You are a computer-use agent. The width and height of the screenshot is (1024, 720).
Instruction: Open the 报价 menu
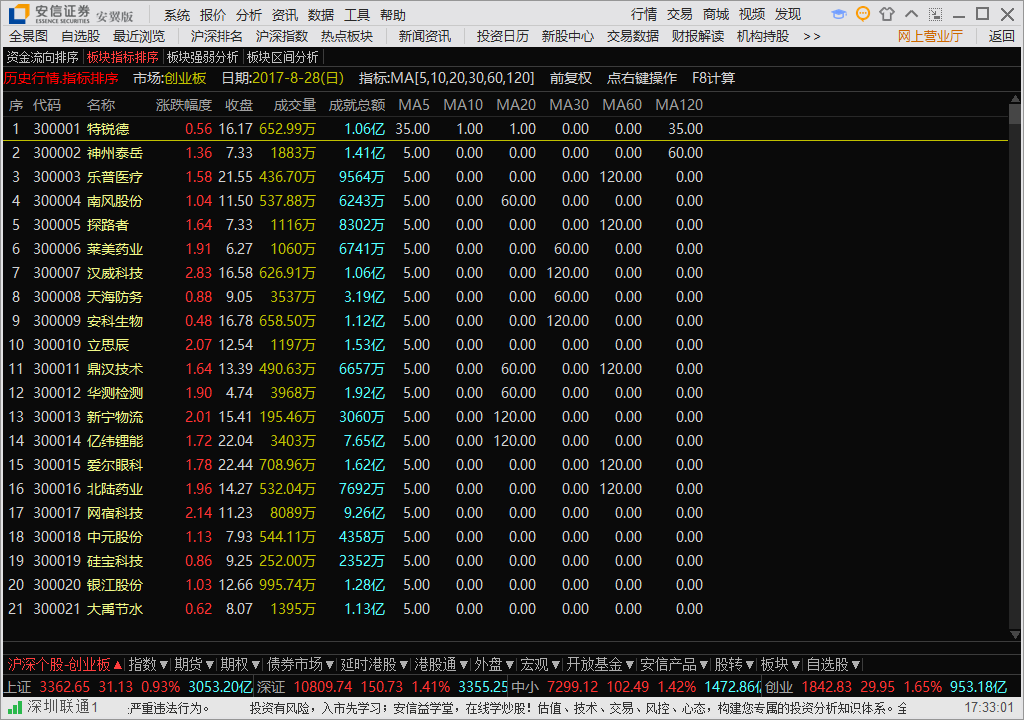pos(213,14)
